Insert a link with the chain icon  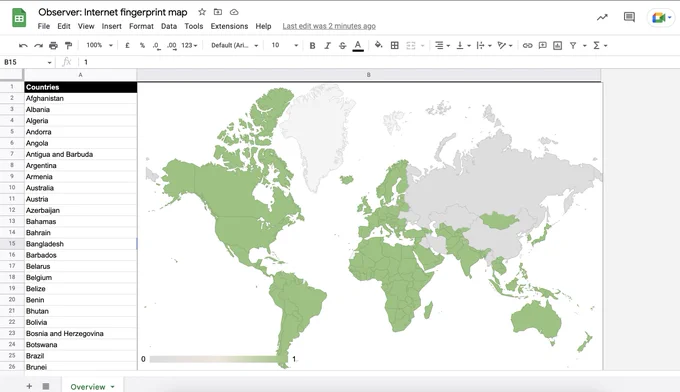[x=527, y=46]
